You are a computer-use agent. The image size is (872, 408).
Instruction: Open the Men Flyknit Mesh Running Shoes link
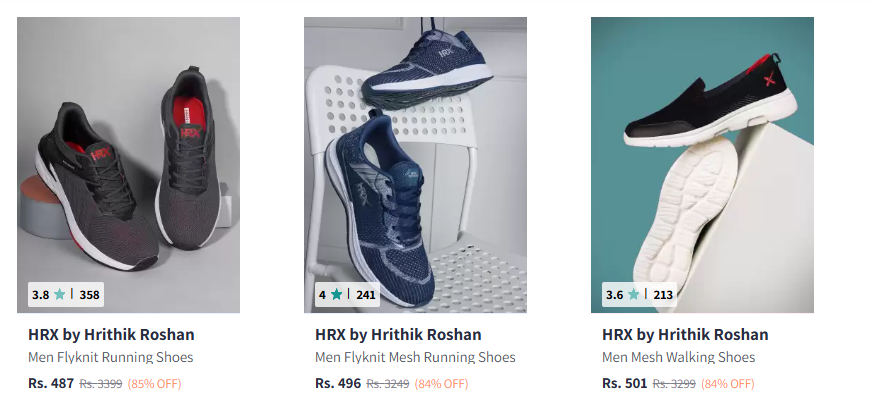[415, 357]
